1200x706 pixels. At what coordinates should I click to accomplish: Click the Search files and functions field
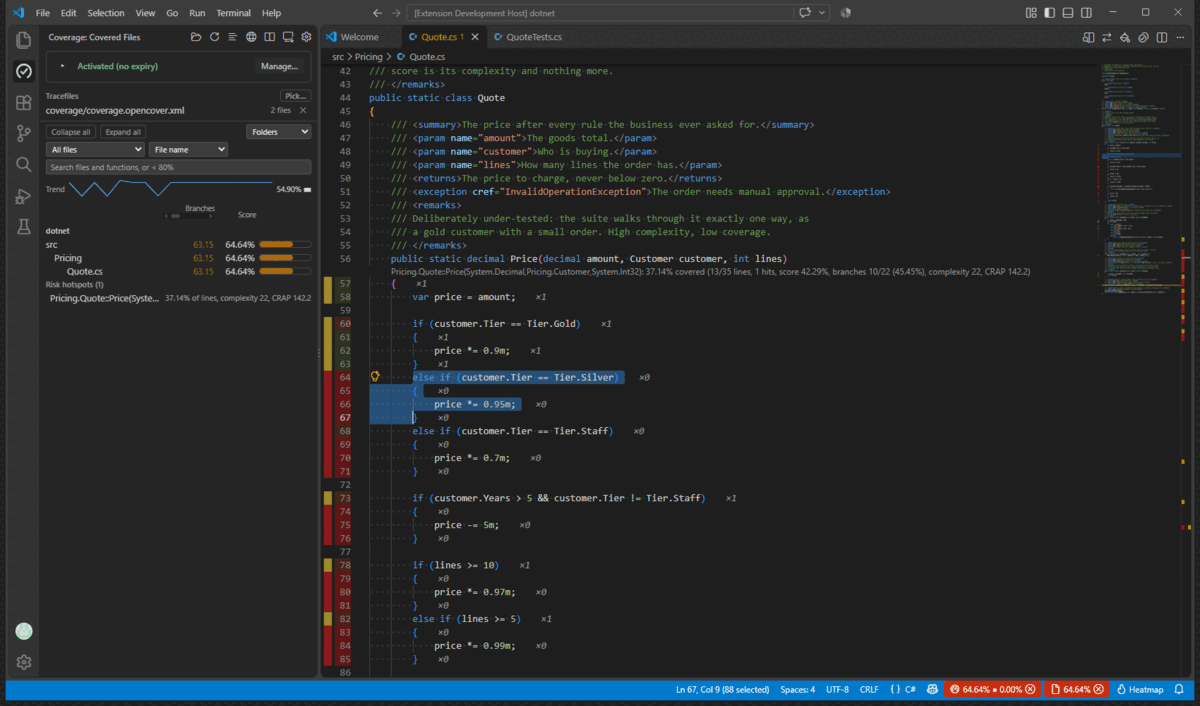(178, 167)
